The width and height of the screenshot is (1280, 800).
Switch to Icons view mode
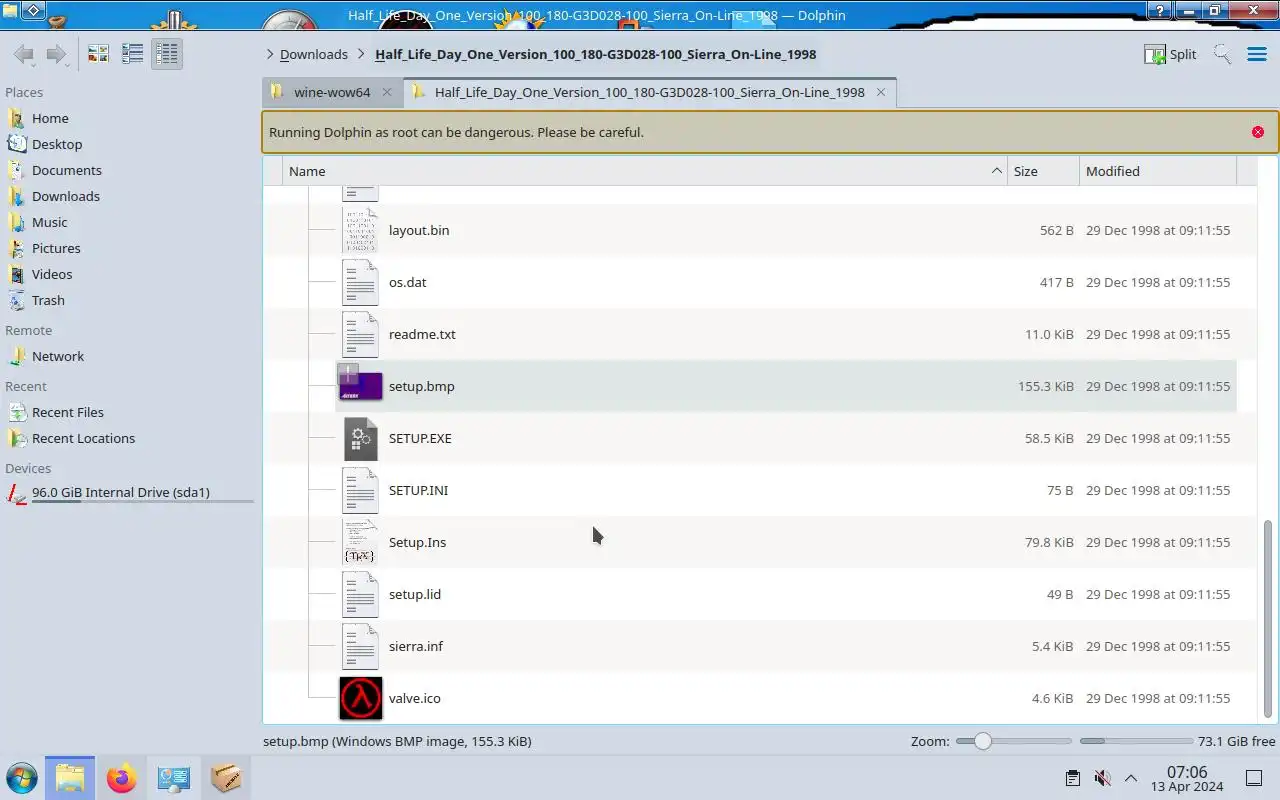click(98, 54)
